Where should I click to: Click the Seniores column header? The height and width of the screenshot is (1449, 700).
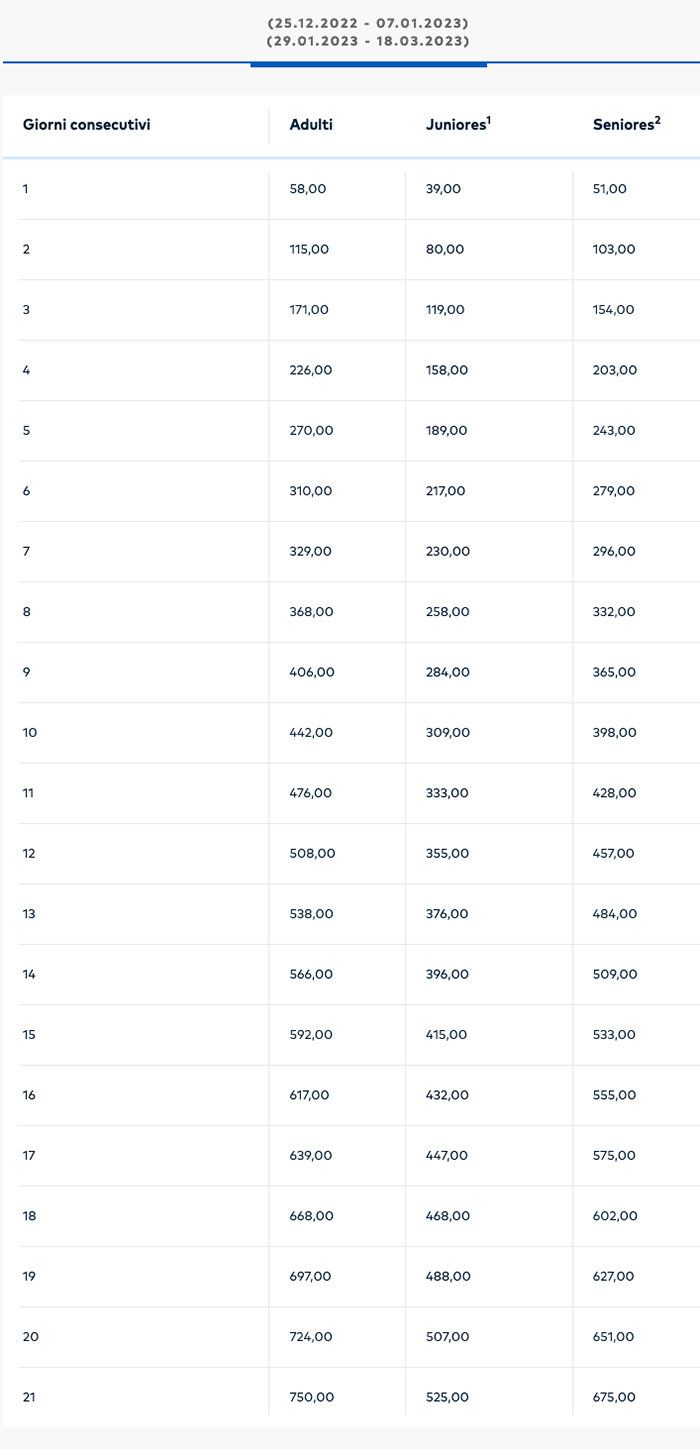coord(623,125)
